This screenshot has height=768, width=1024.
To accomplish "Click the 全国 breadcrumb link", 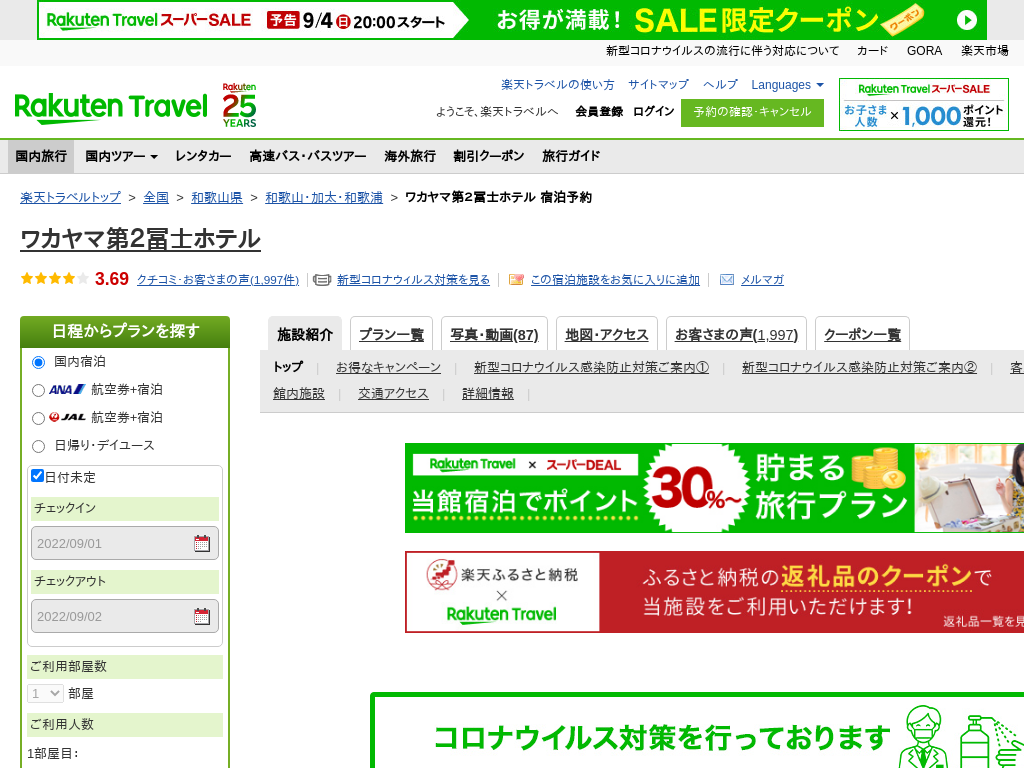I will [x=156, y=197].
